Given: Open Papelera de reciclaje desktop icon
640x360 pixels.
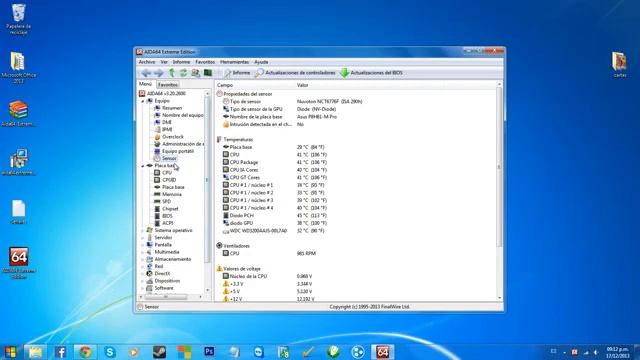Looking at the screenshot, I should [18, 19].
